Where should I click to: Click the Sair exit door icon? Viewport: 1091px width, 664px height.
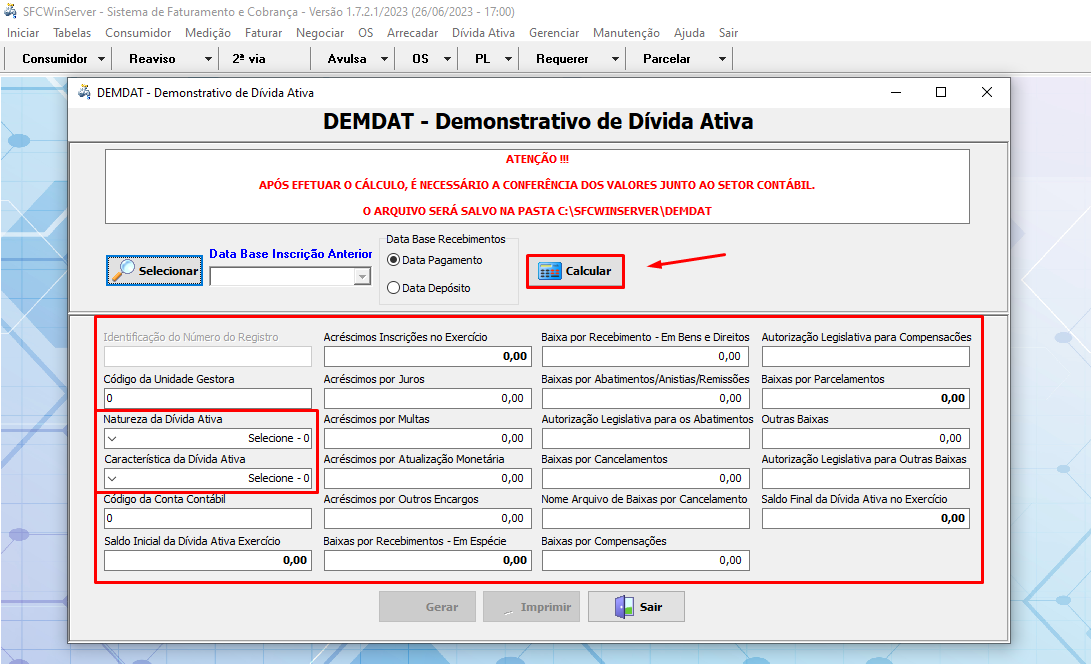(621, 606)
